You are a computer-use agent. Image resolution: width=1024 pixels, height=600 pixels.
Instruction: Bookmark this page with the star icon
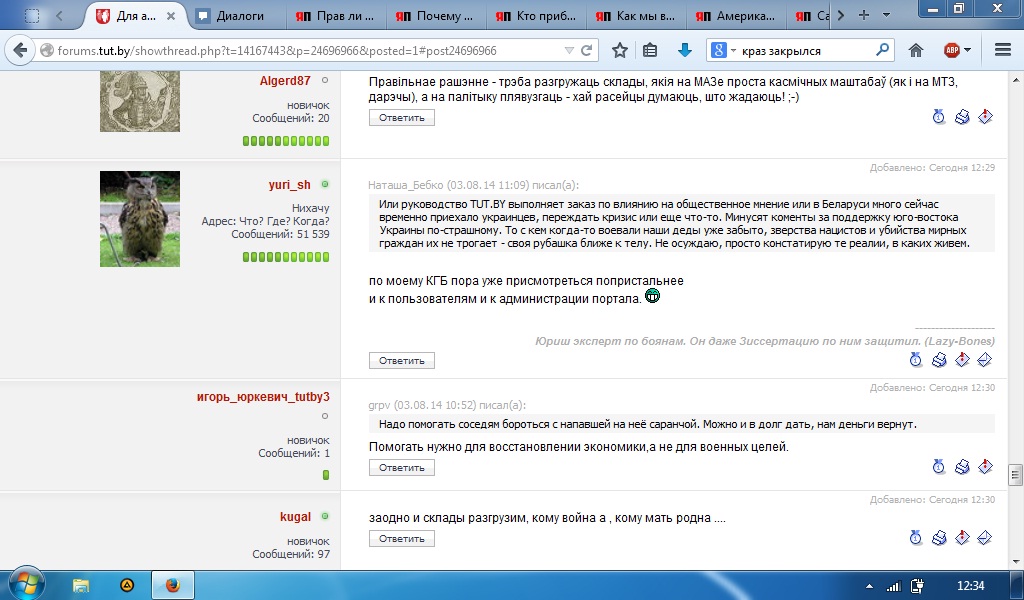point(620,50)
